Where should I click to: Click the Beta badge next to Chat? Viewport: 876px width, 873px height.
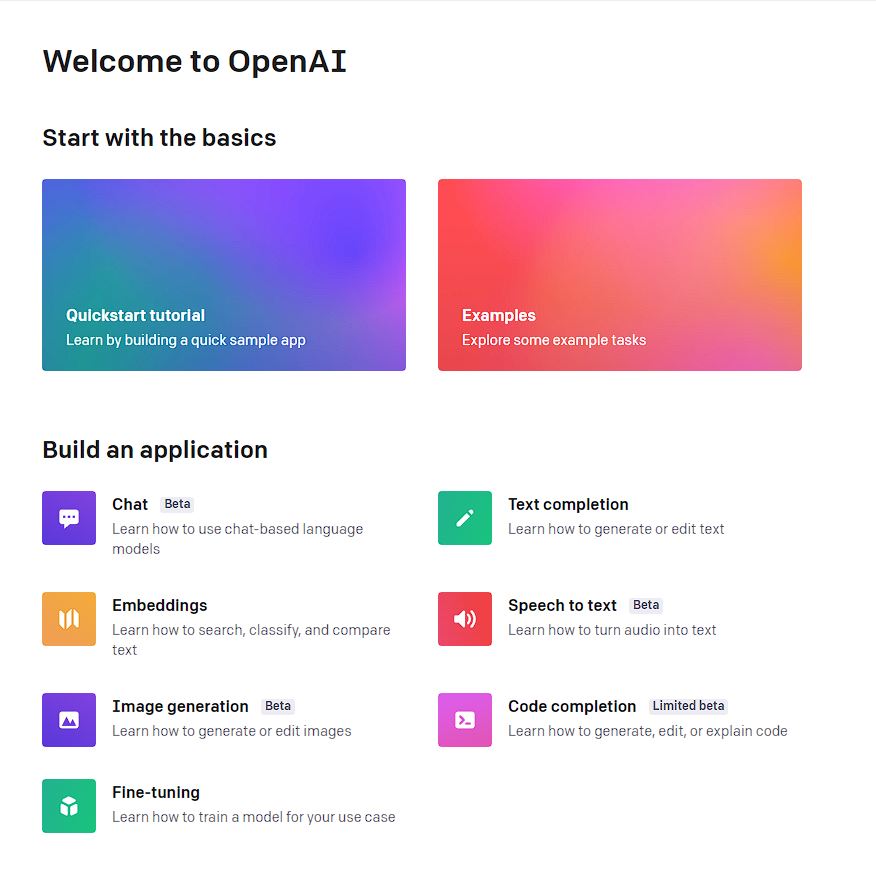tap(177, 504)
